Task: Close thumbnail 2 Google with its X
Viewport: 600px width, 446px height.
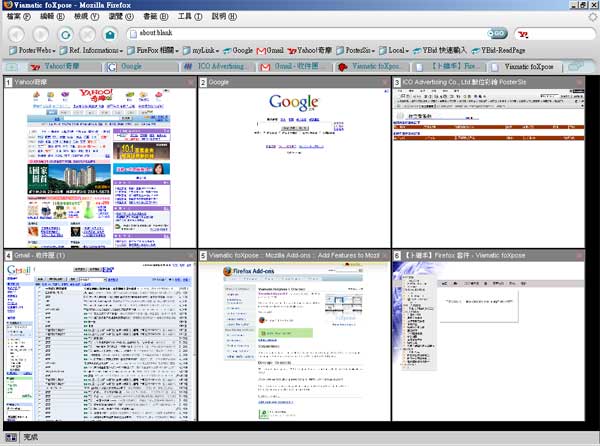Action: coord(385,82)
